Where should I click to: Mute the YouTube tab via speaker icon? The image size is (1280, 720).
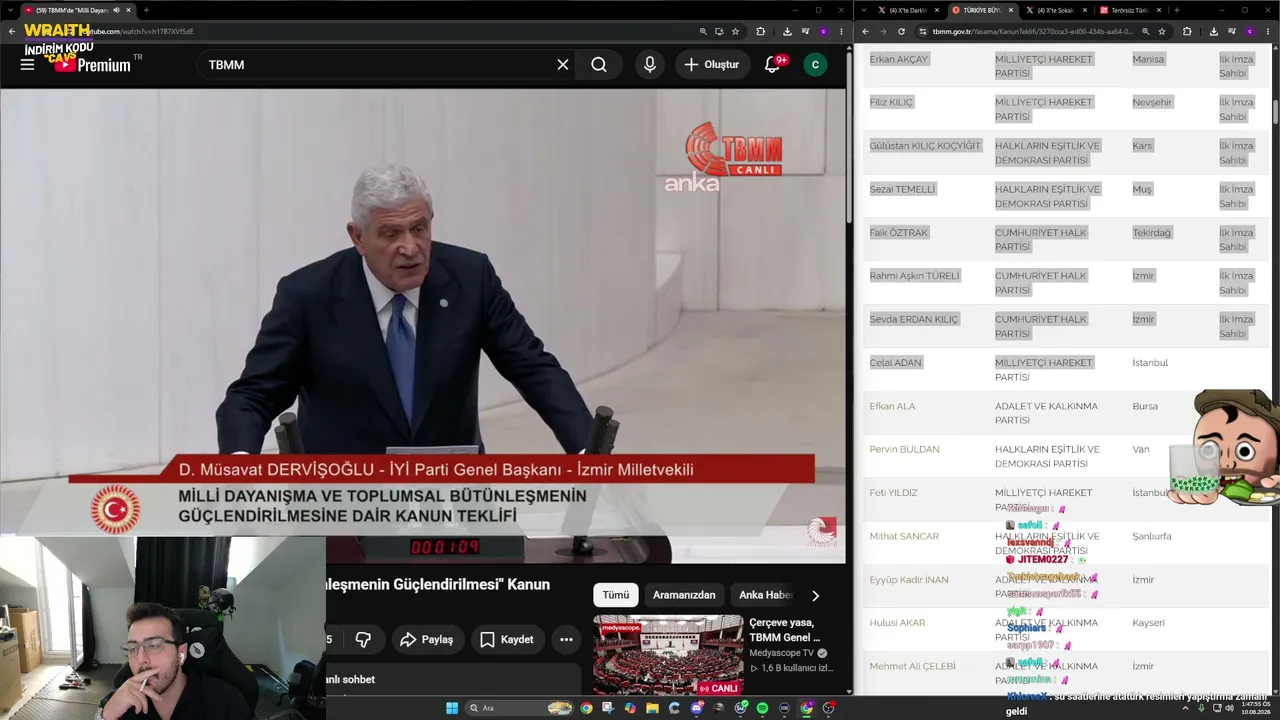pyautogui.click(x=116, y=10)
